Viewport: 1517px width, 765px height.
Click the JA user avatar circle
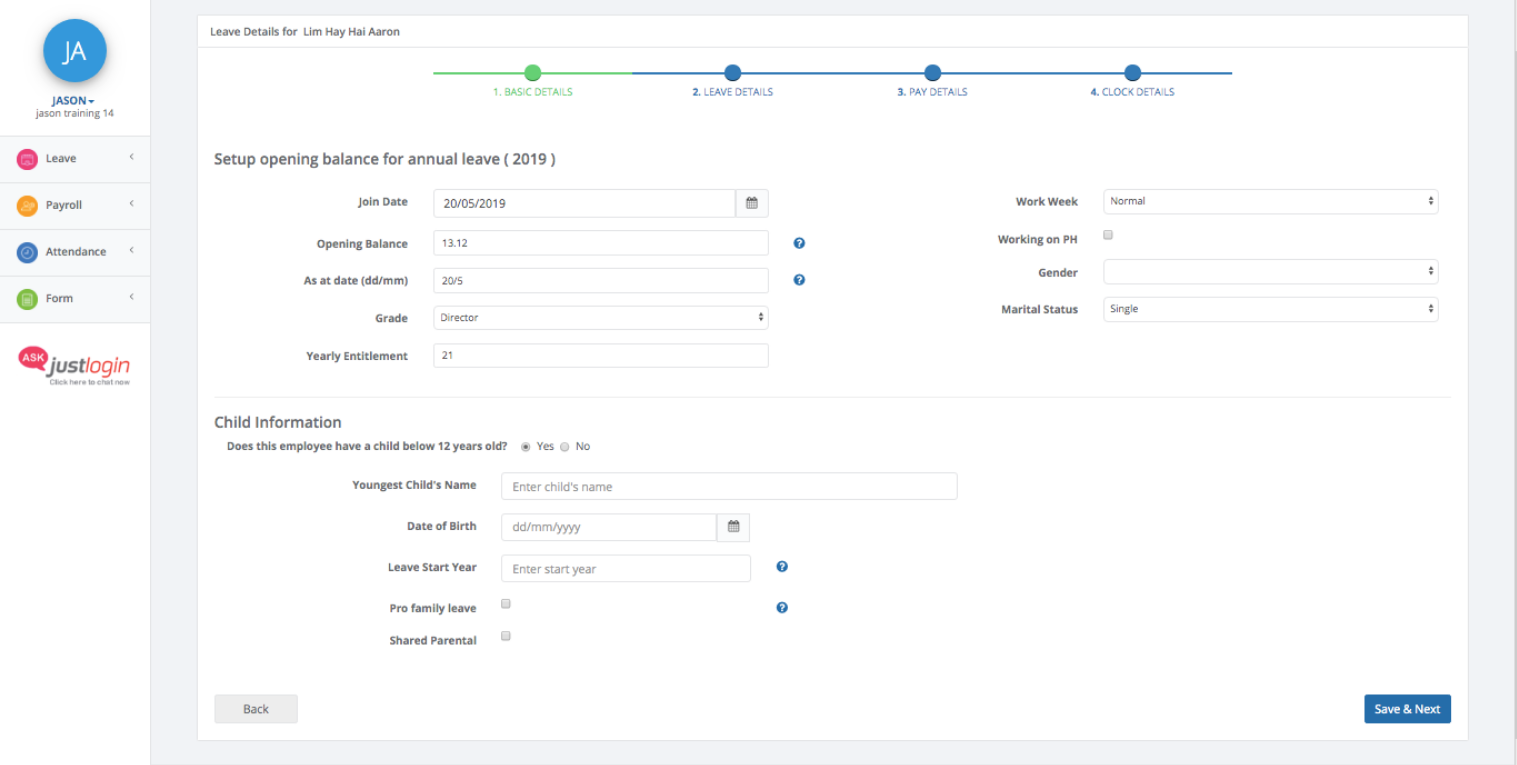point(75,51)
